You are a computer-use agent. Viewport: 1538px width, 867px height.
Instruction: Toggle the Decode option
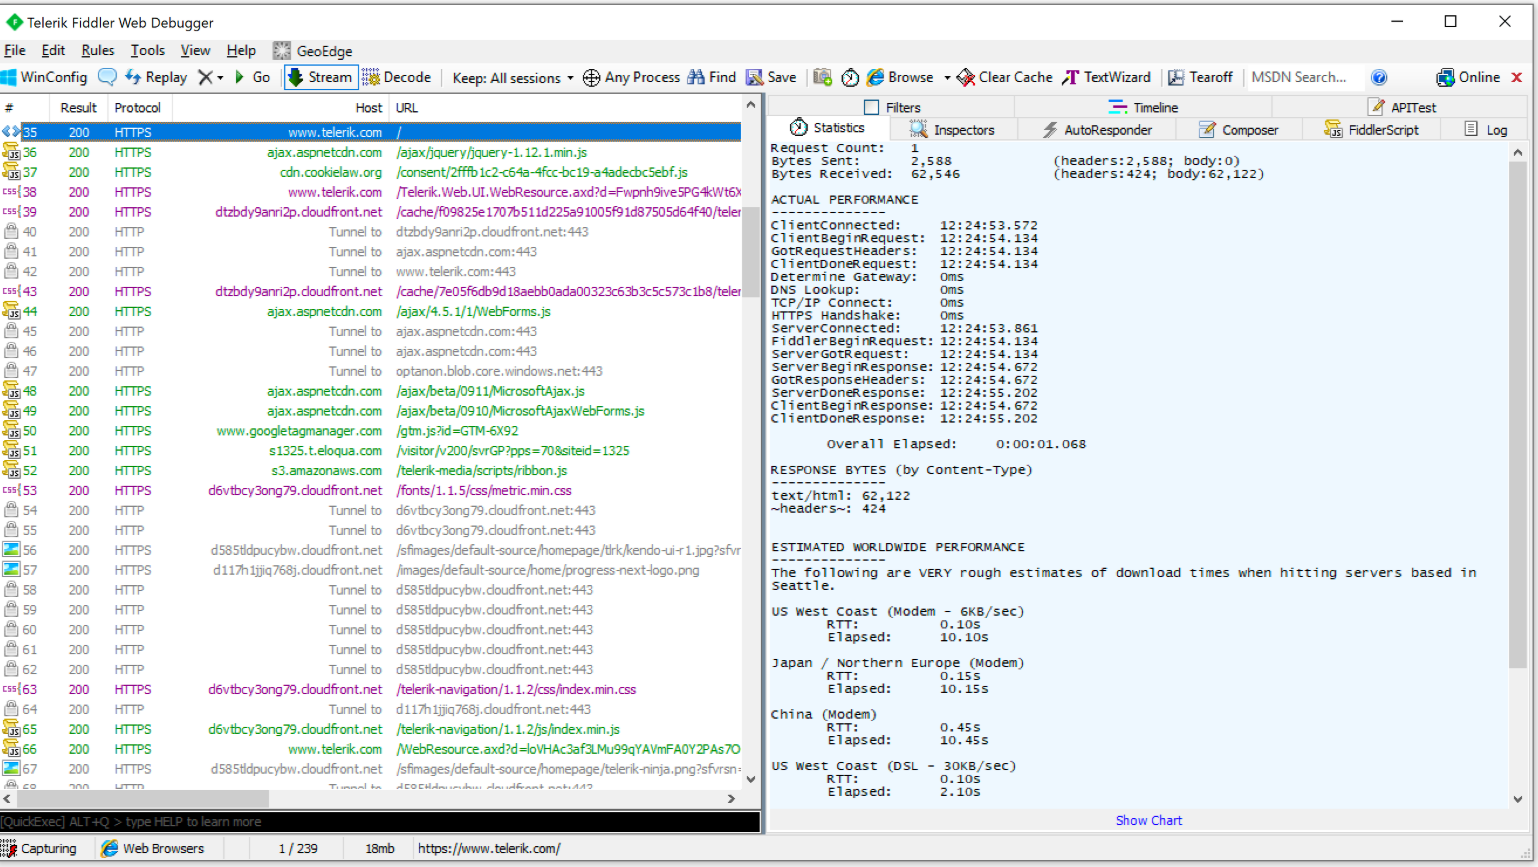[x=397, y=77]
